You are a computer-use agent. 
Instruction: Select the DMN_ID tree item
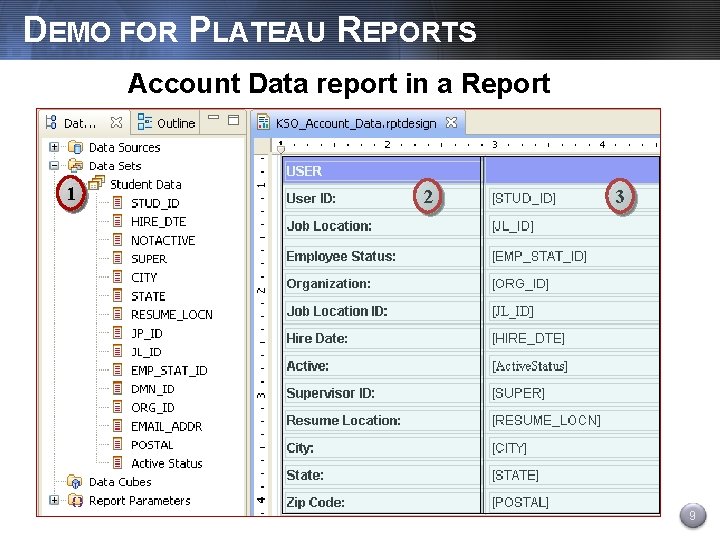[153, 389]
